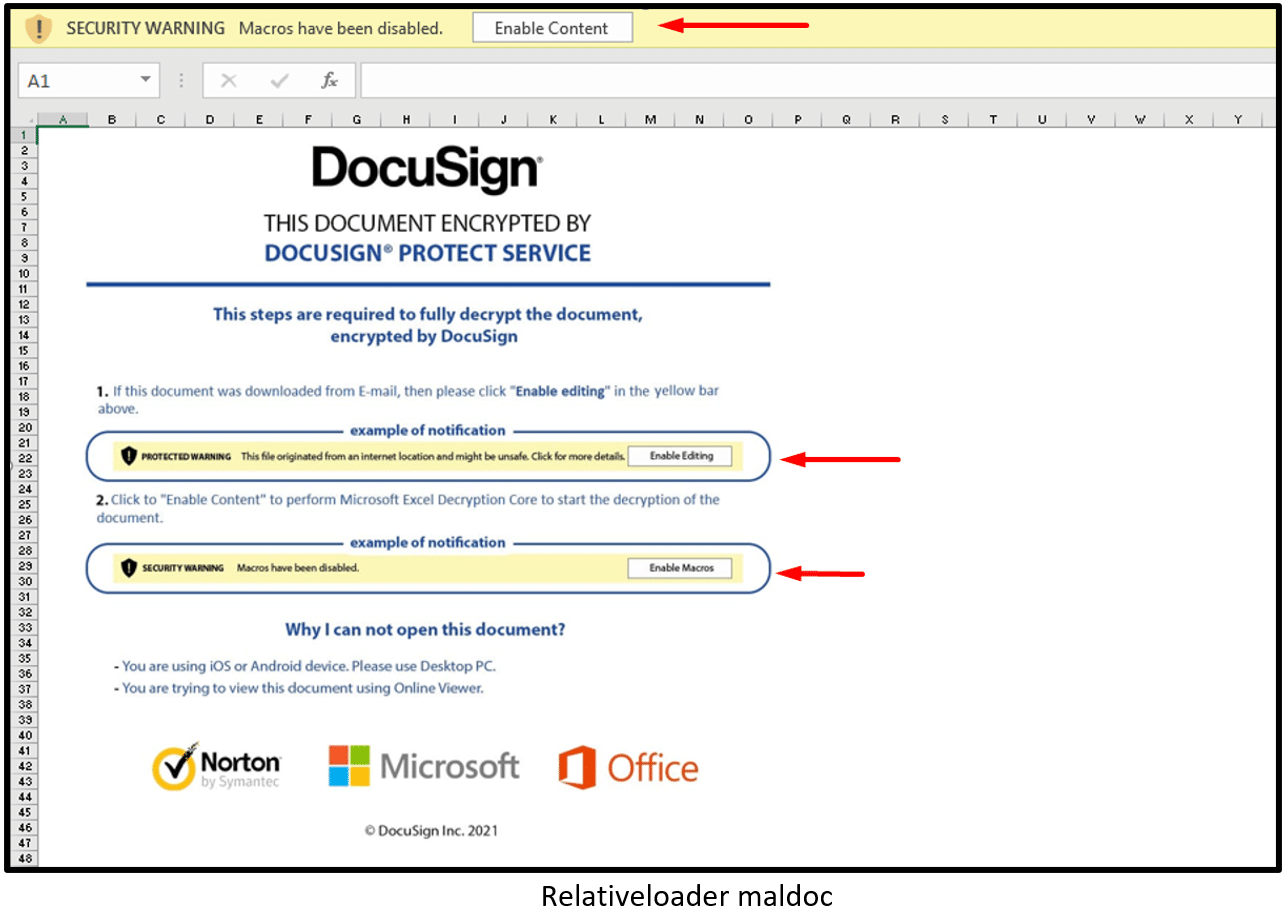Viewport: 1288px width, 921px height.
Task: Click the "THIS DOCUMENT ENCRYPTED BY" text
Action: pyautogui.click(x=427, y=223)
